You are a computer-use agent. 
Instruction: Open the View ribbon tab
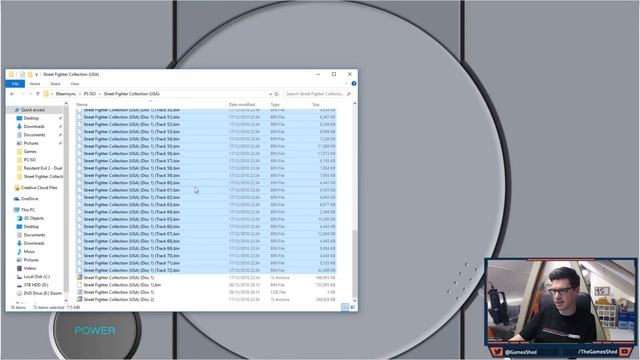click(75, 84)
